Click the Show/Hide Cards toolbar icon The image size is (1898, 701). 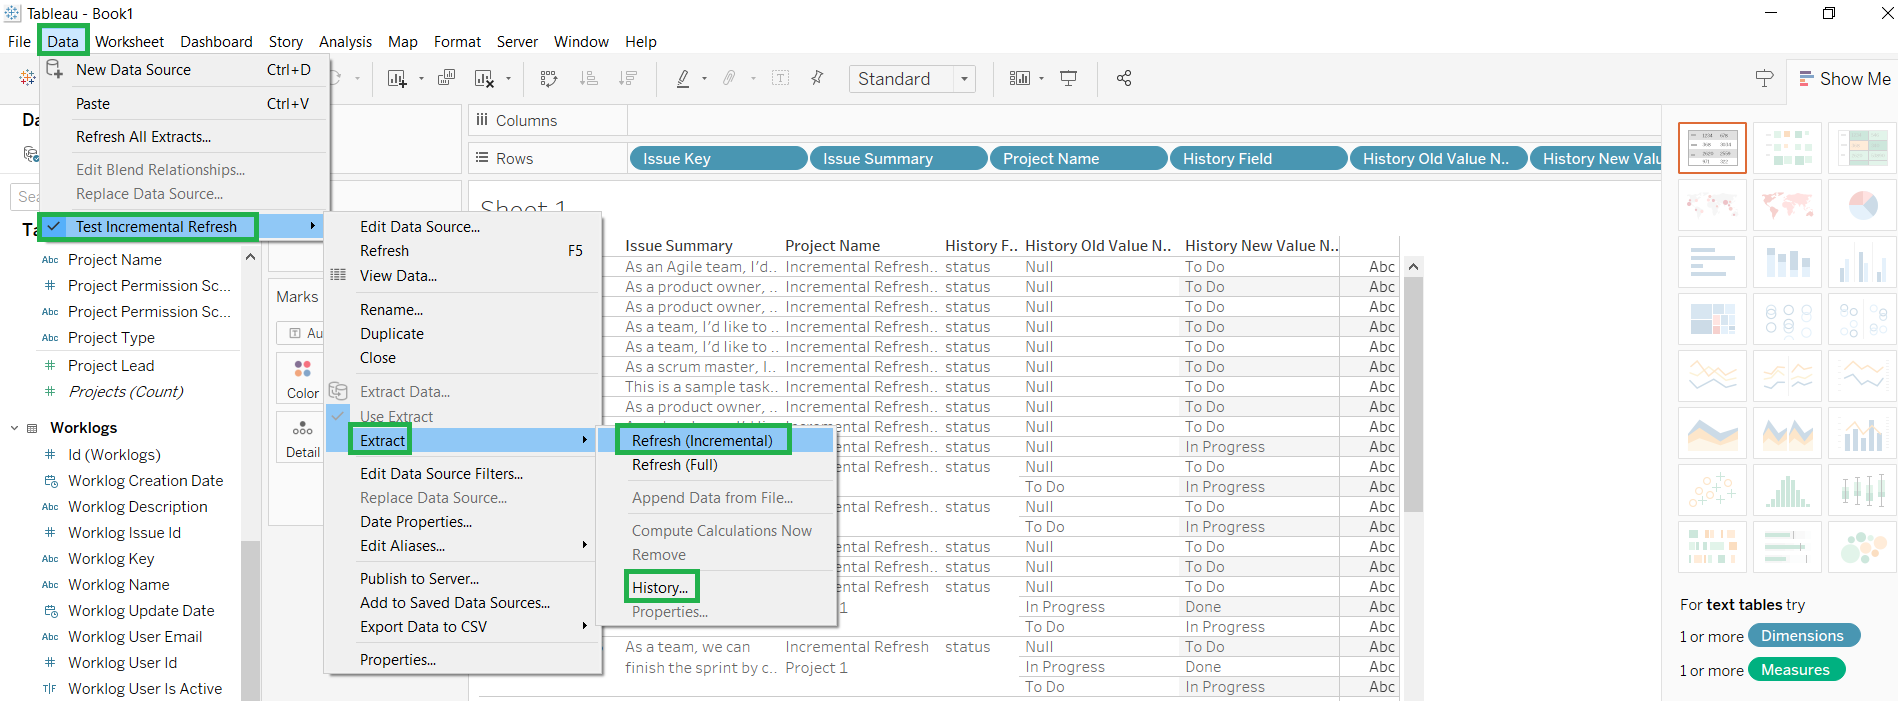pyautogui.click(x=1019, y=78)
